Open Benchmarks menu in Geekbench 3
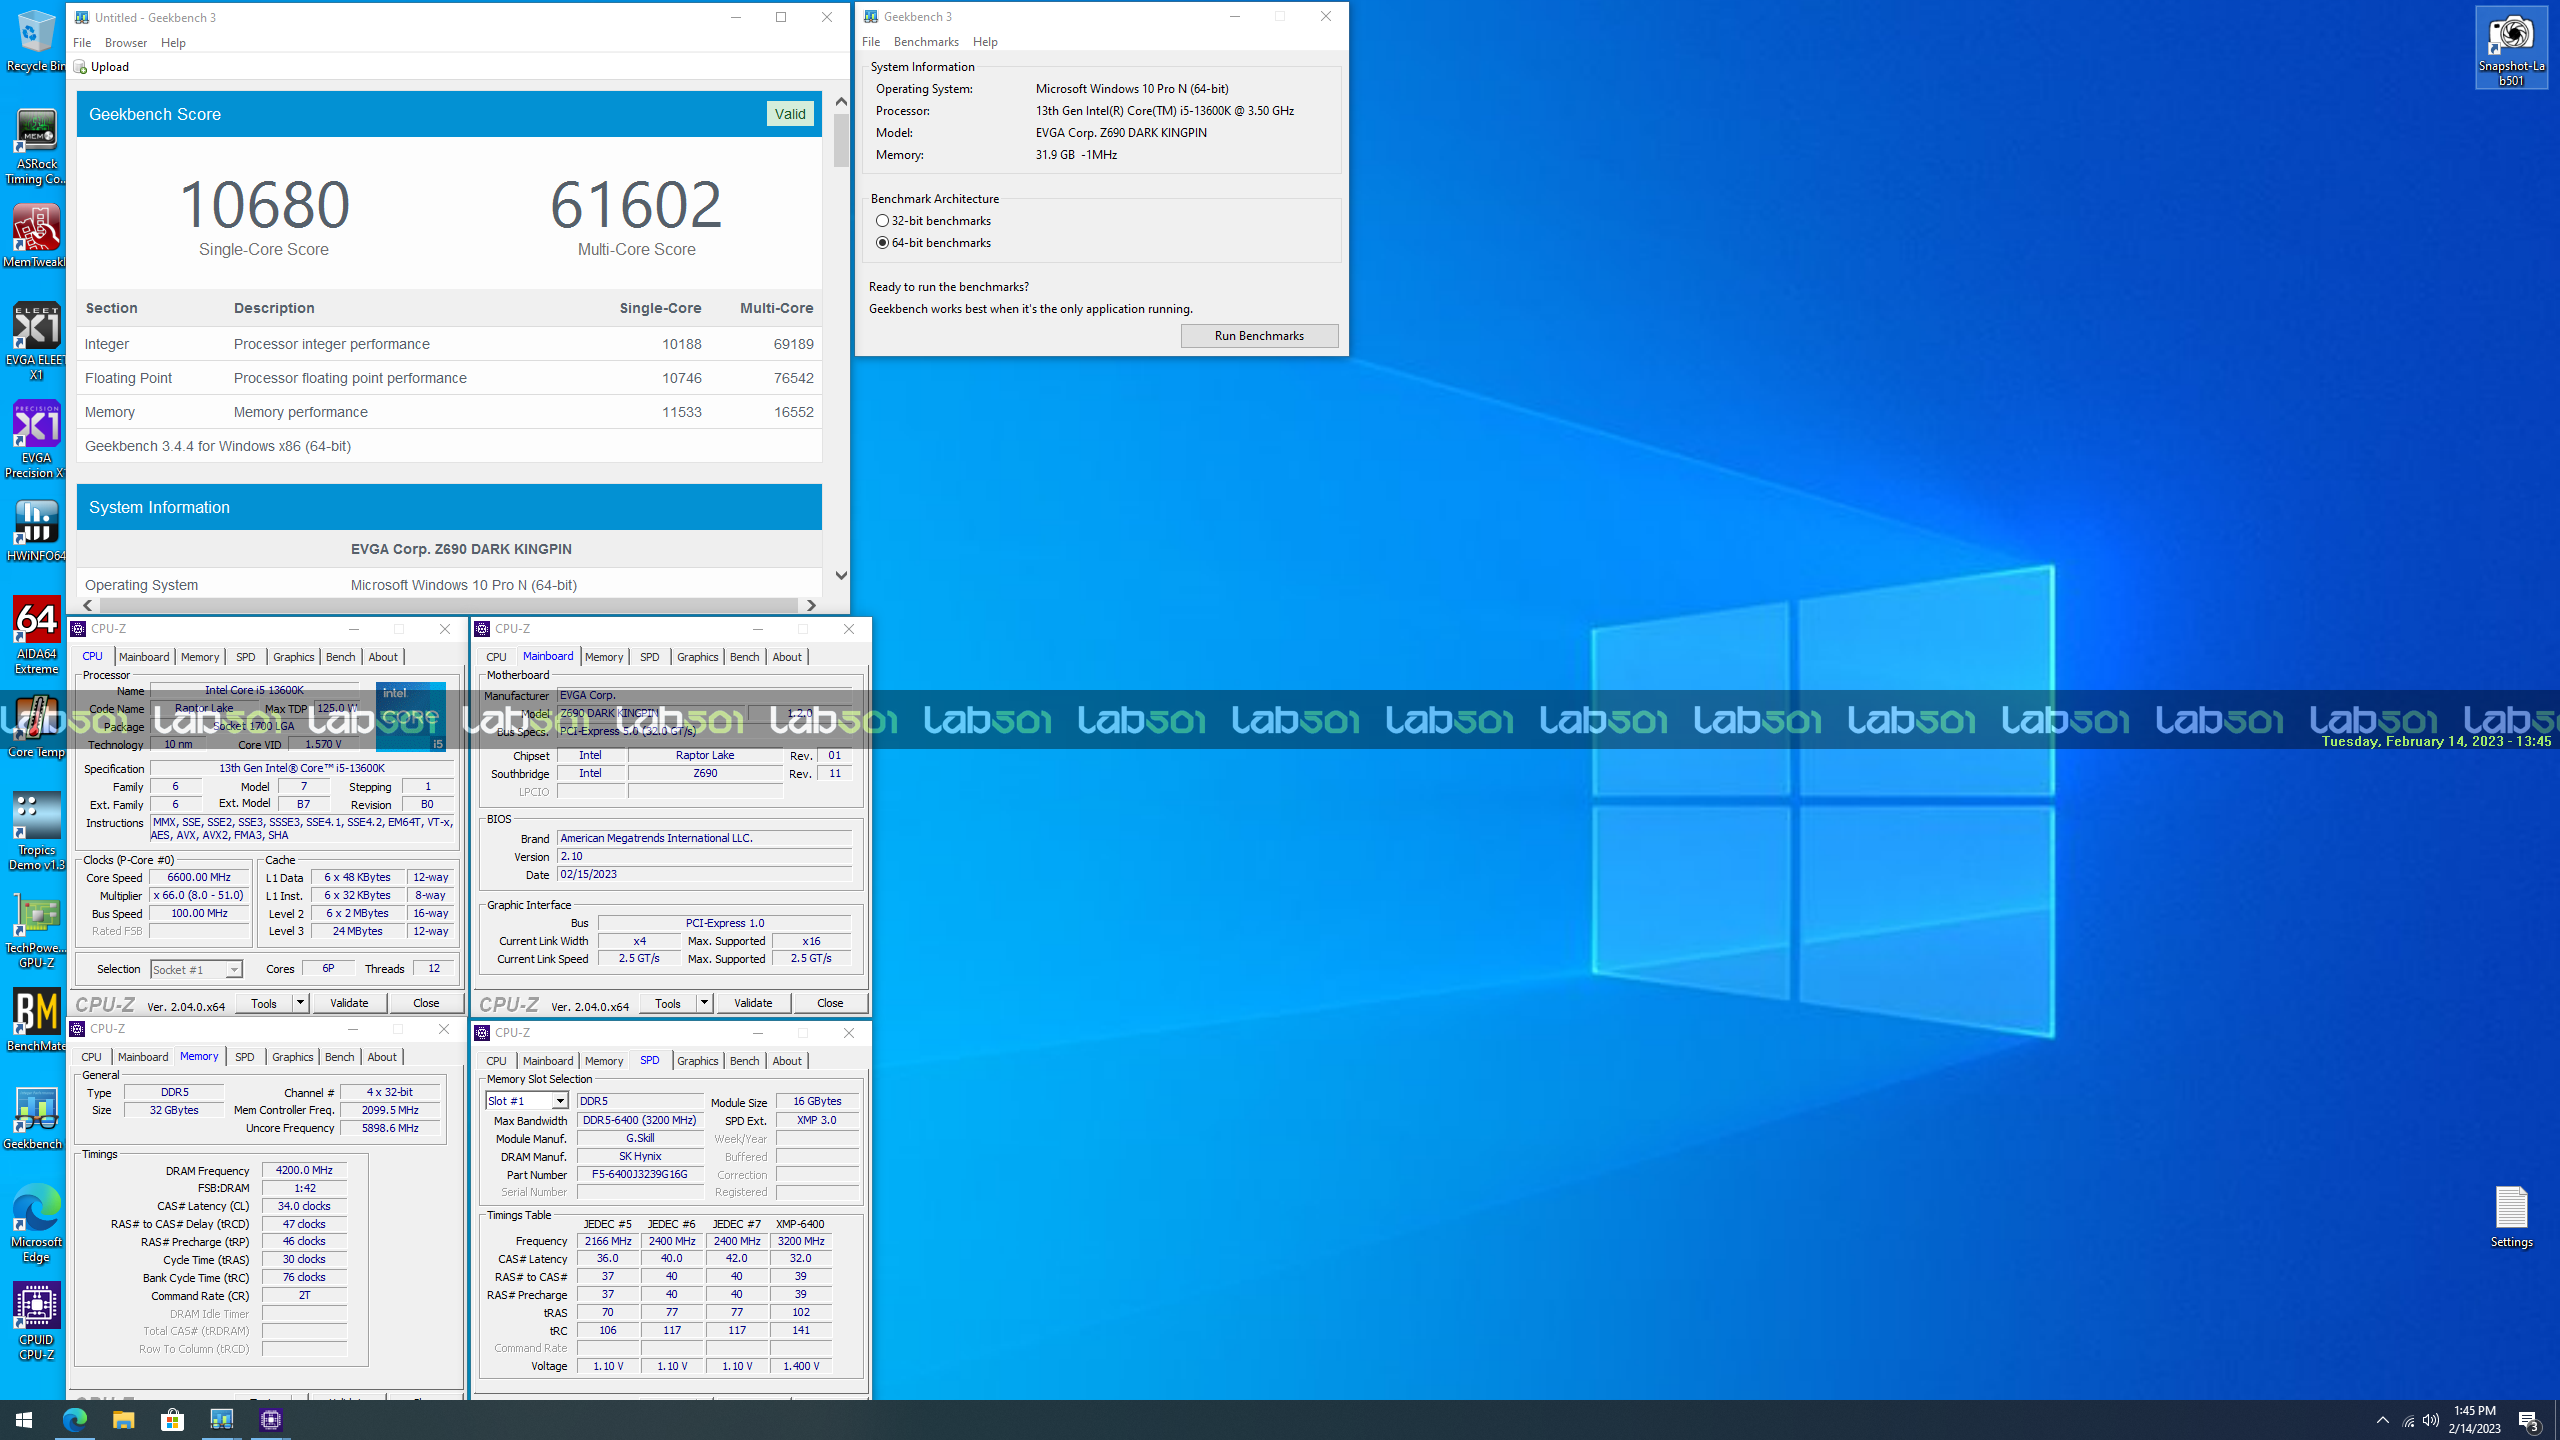This screenshot has width=2560, height=1440. pyautogui.click(x=926, y=42)
